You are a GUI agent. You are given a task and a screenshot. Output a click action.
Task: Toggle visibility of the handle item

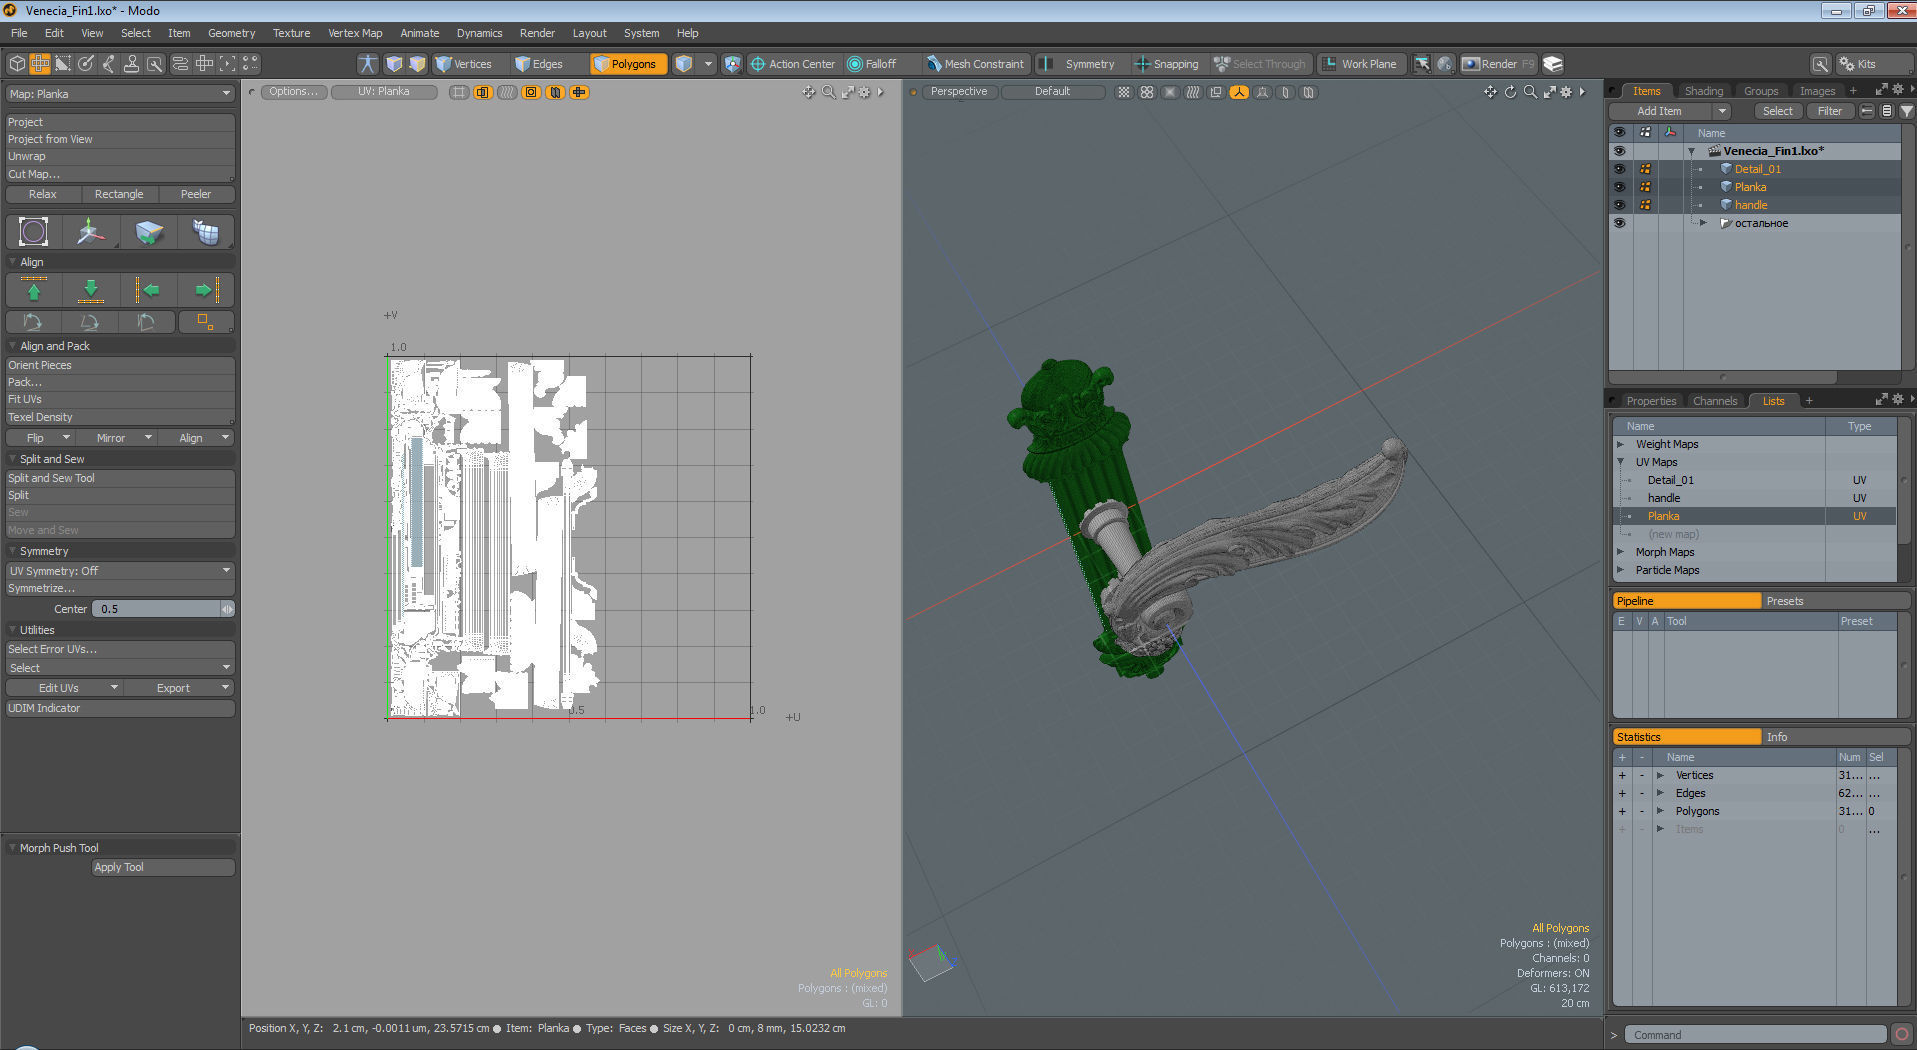[1619, 205]
